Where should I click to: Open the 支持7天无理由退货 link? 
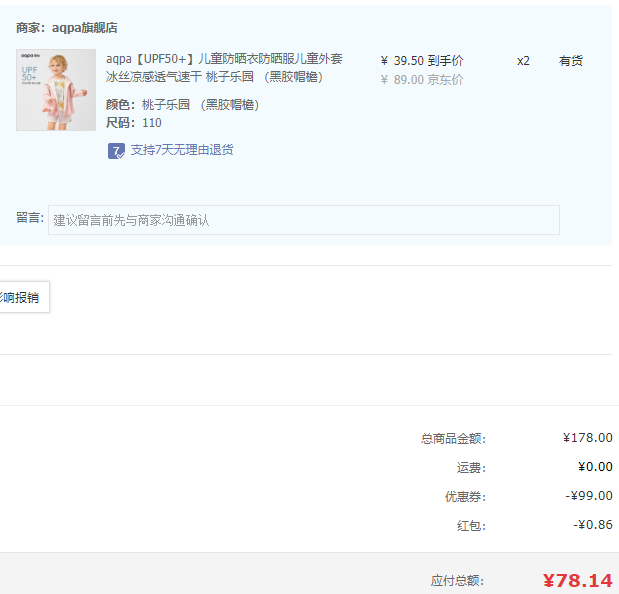point(182,150)
